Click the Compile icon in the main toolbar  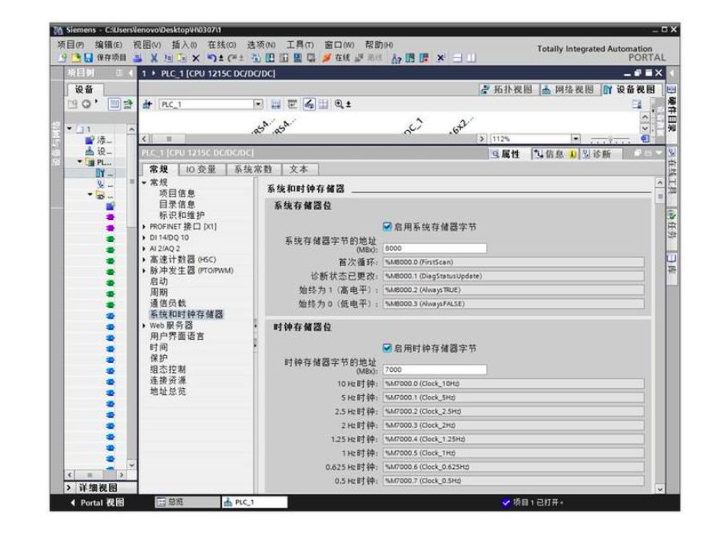click(x=256, y=58)
